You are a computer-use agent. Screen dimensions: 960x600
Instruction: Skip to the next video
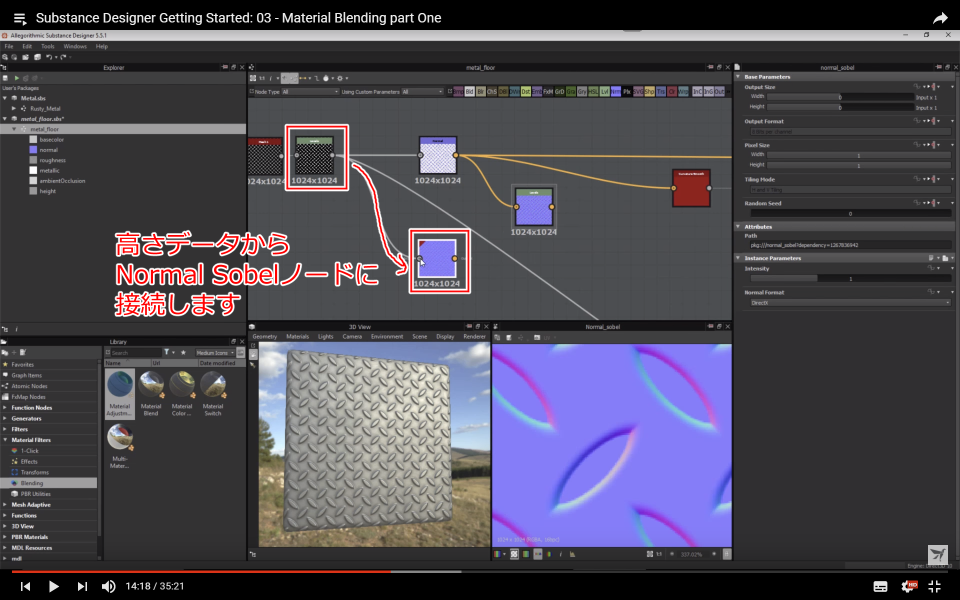[x=81, y=586]
